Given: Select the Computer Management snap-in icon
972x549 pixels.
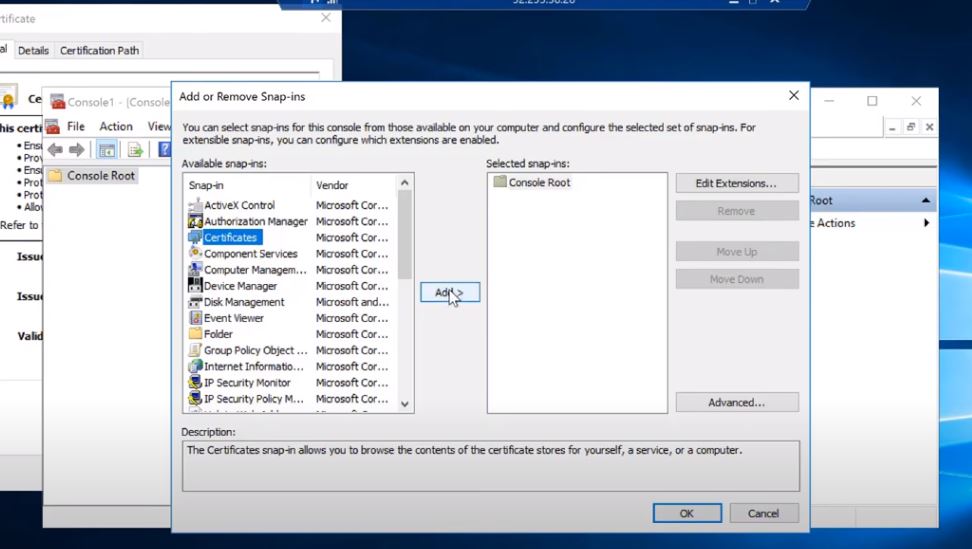Looking at the screenshot, I should 195,270.
